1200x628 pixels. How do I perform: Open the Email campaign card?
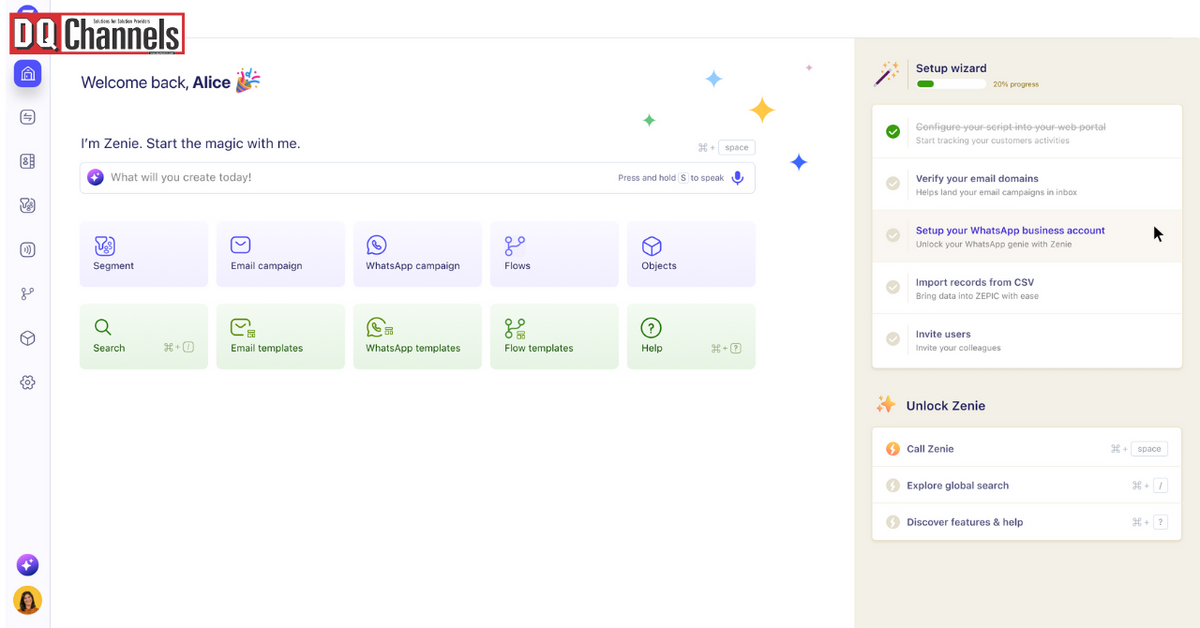(280, 253)
